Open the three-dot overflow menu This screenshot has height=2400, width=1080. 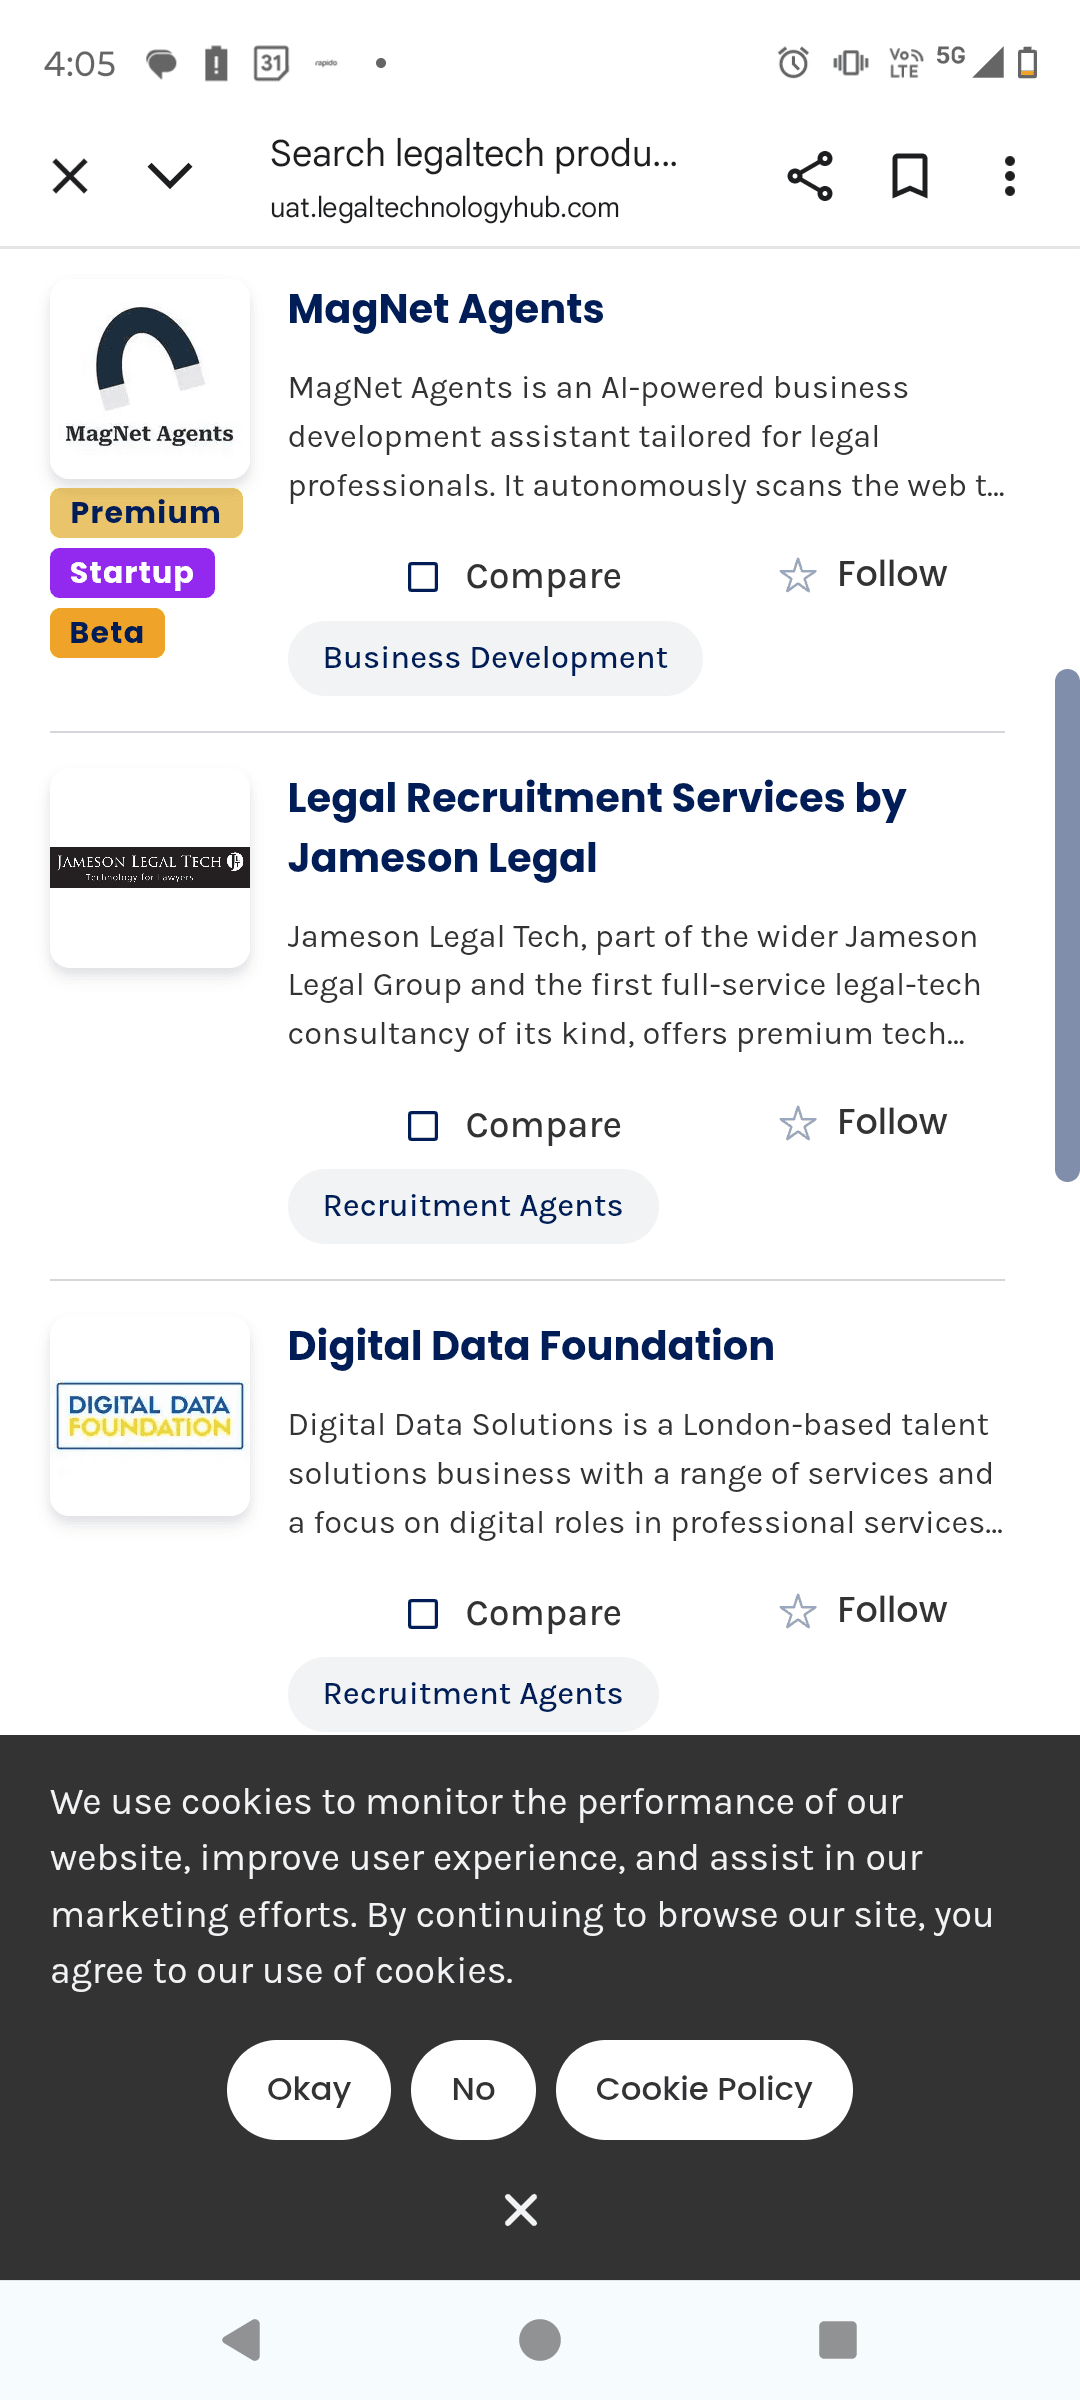[1010, 176]
